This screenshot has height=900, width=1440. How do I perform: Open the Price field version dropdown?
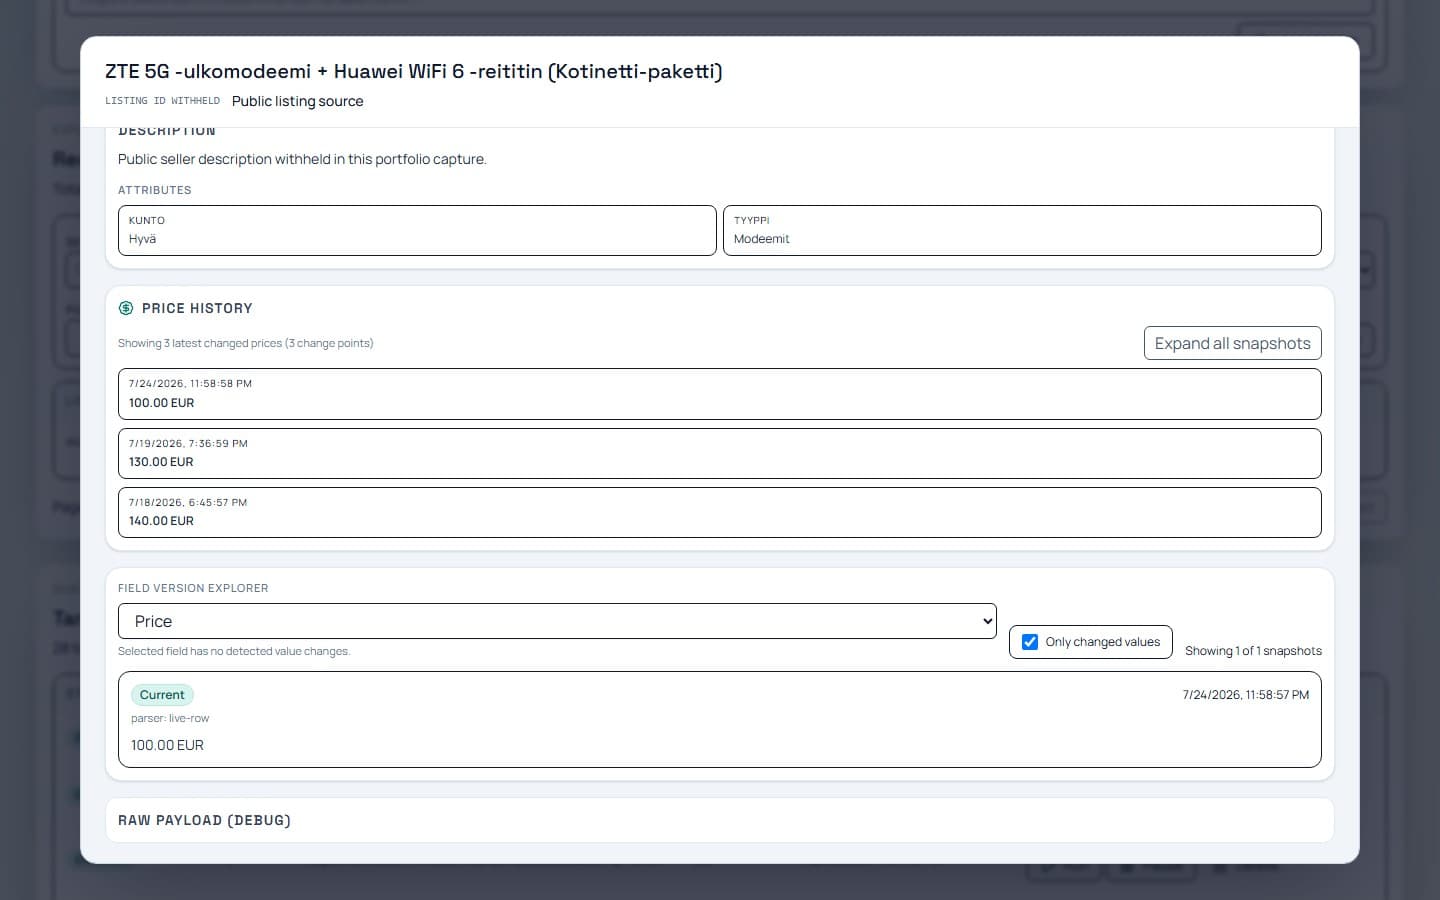(557, 621)
